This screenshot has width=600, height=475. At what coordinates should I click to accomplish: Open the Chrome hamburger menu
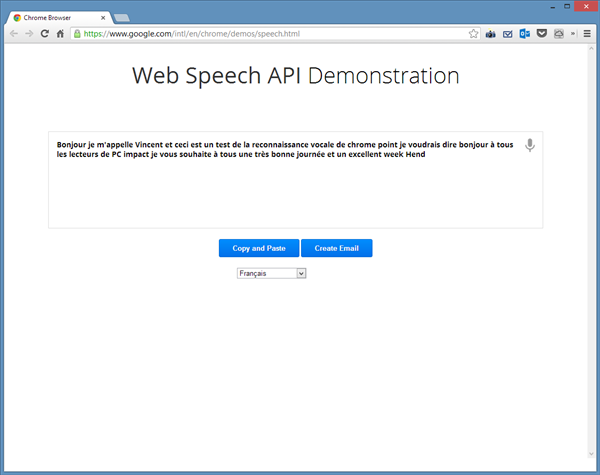click(587, 34)
